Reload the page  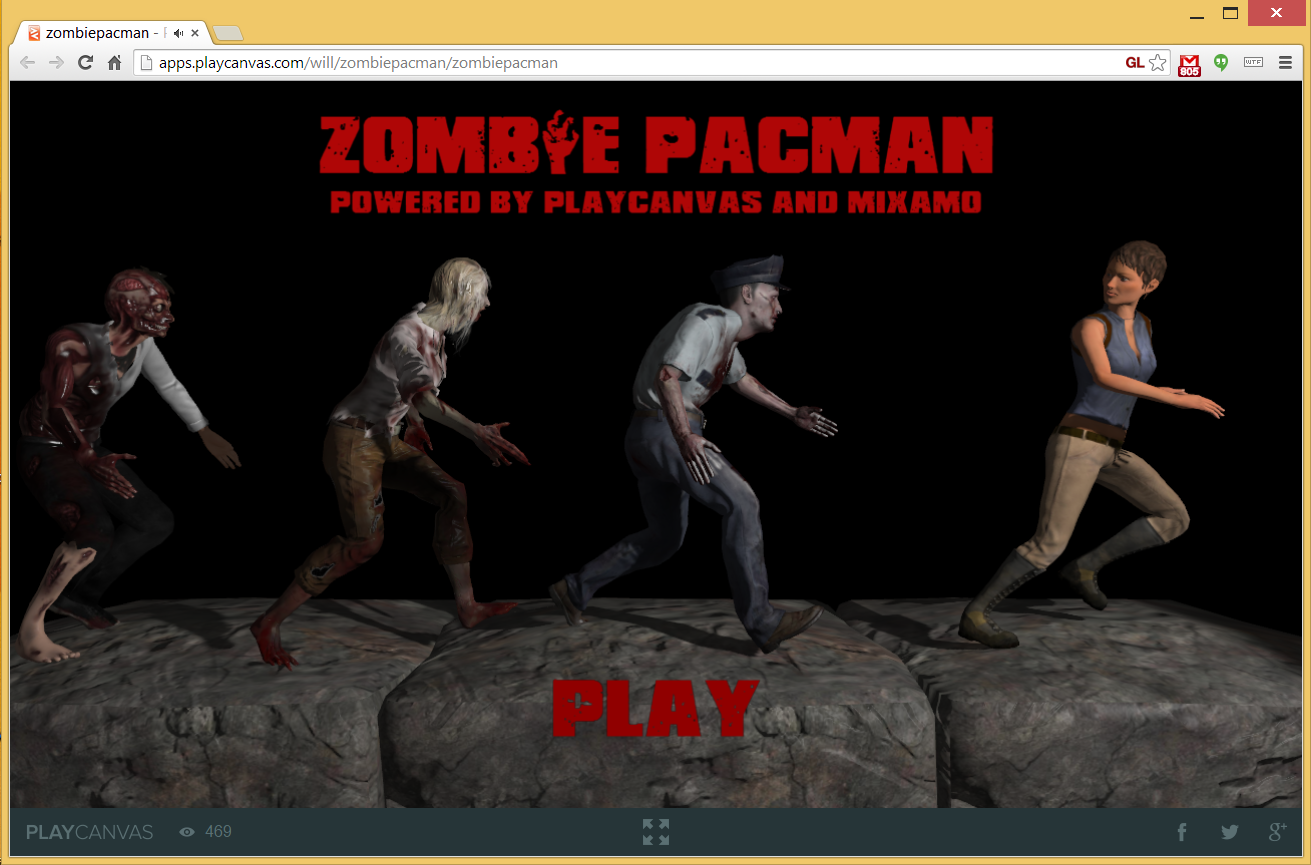[x=86, y=62]
